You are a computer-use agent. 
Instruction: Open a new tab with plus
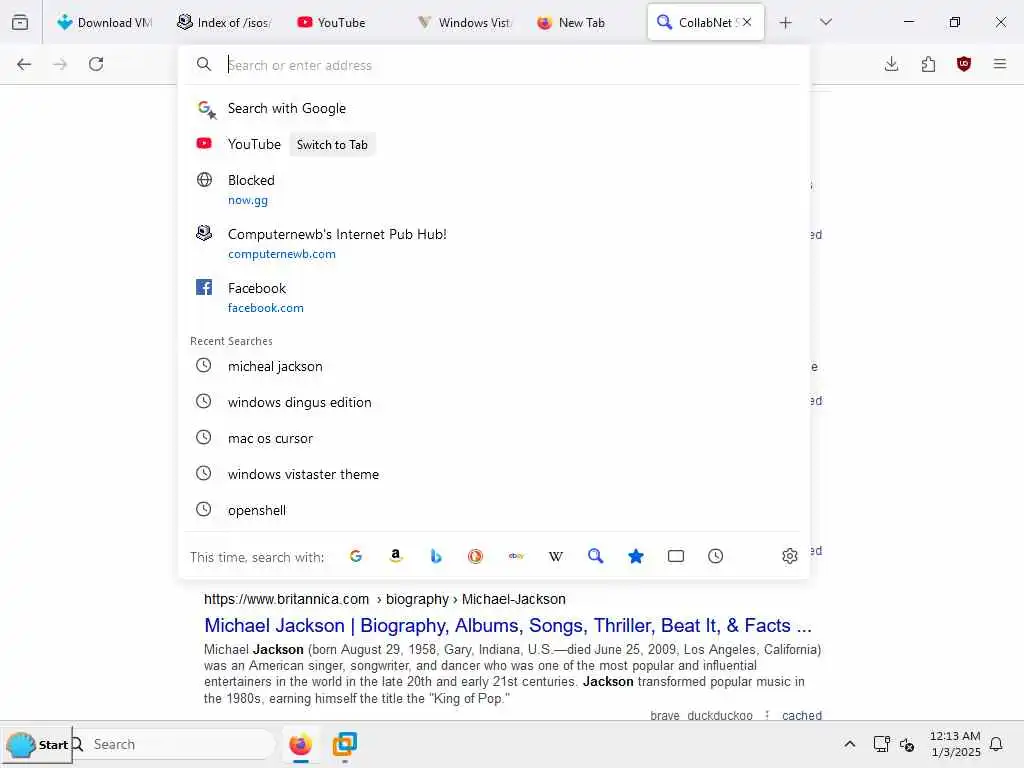(786, 22)
